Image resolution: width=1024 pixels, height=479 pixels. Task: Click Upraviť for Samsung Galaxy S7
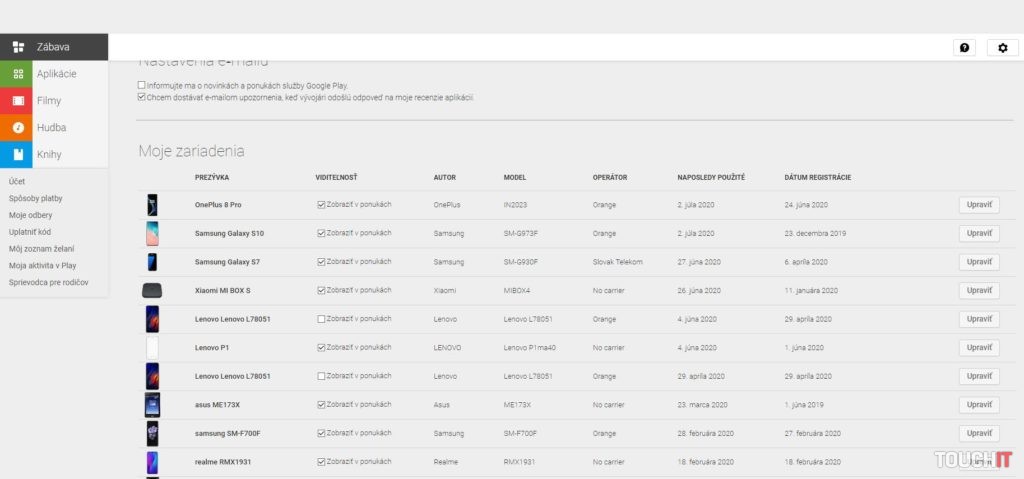(978, 262)
